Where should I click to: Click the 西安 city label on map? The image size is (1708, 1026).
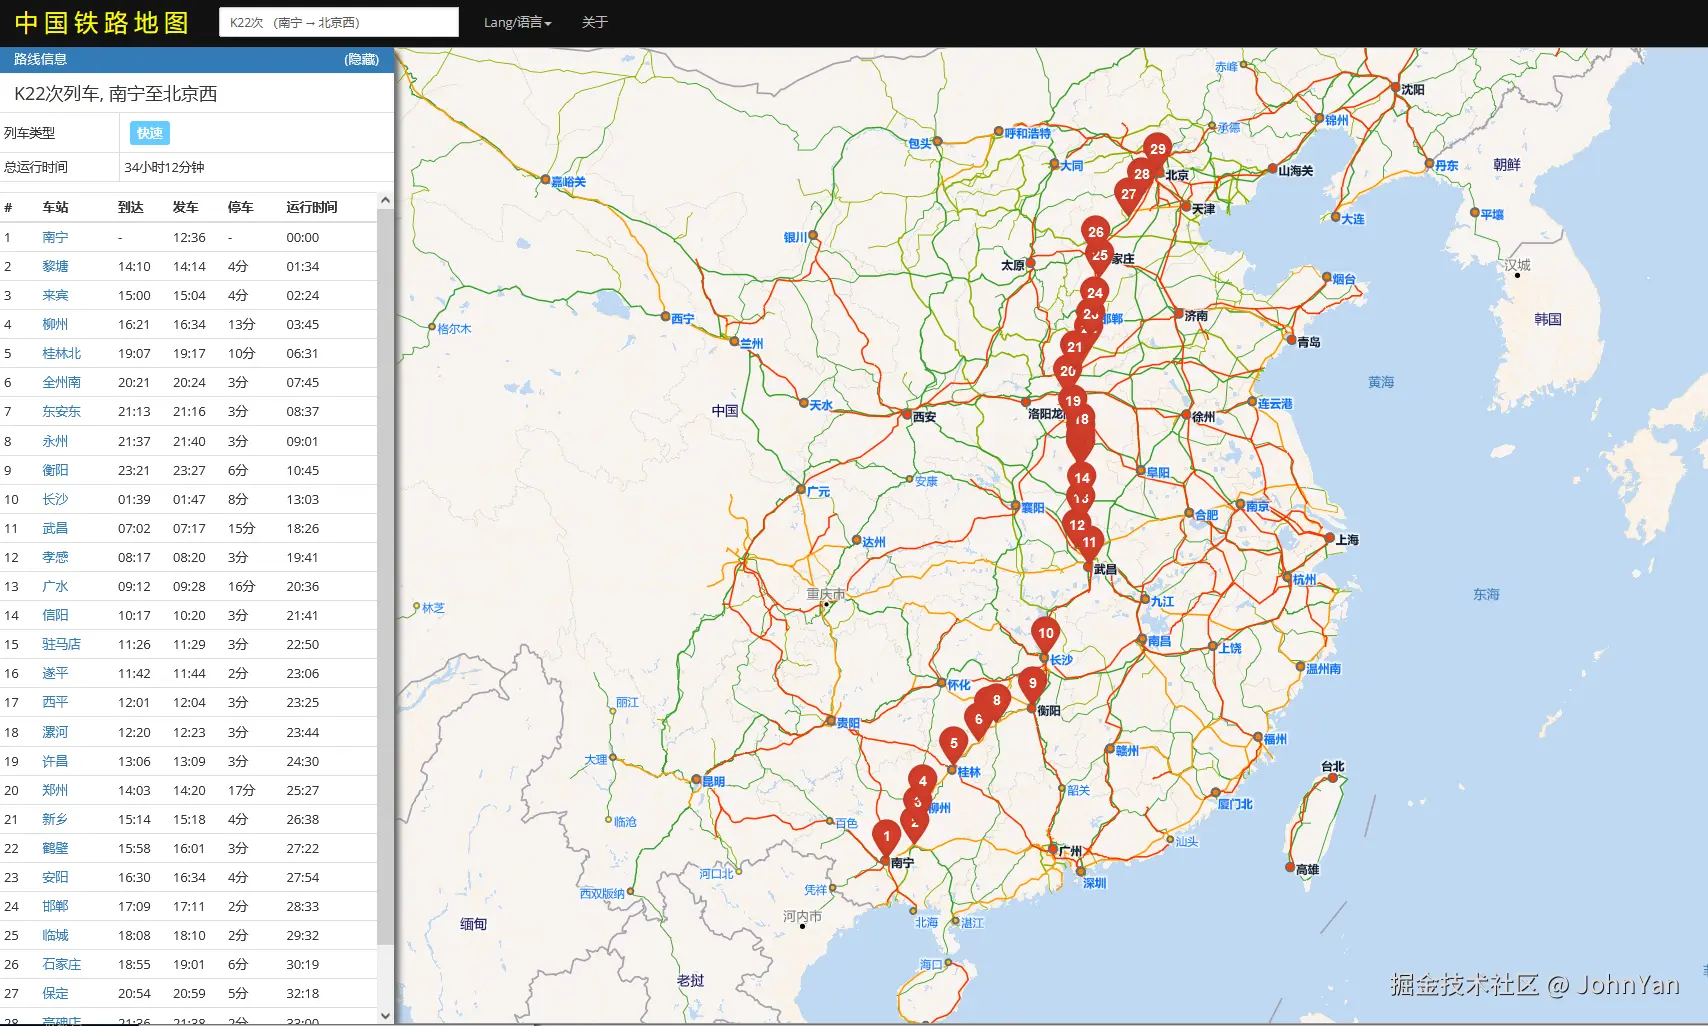pos(924,417)
